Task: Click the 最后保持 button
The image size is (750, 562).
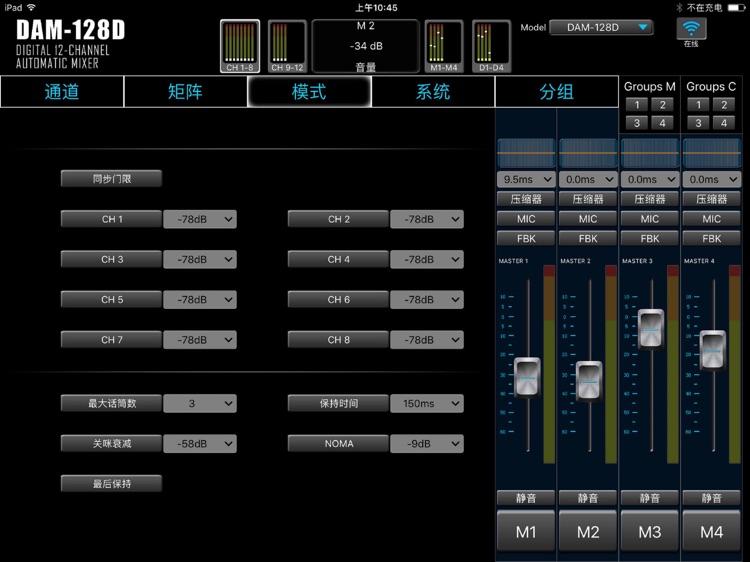Action: (x=111, y=484)
